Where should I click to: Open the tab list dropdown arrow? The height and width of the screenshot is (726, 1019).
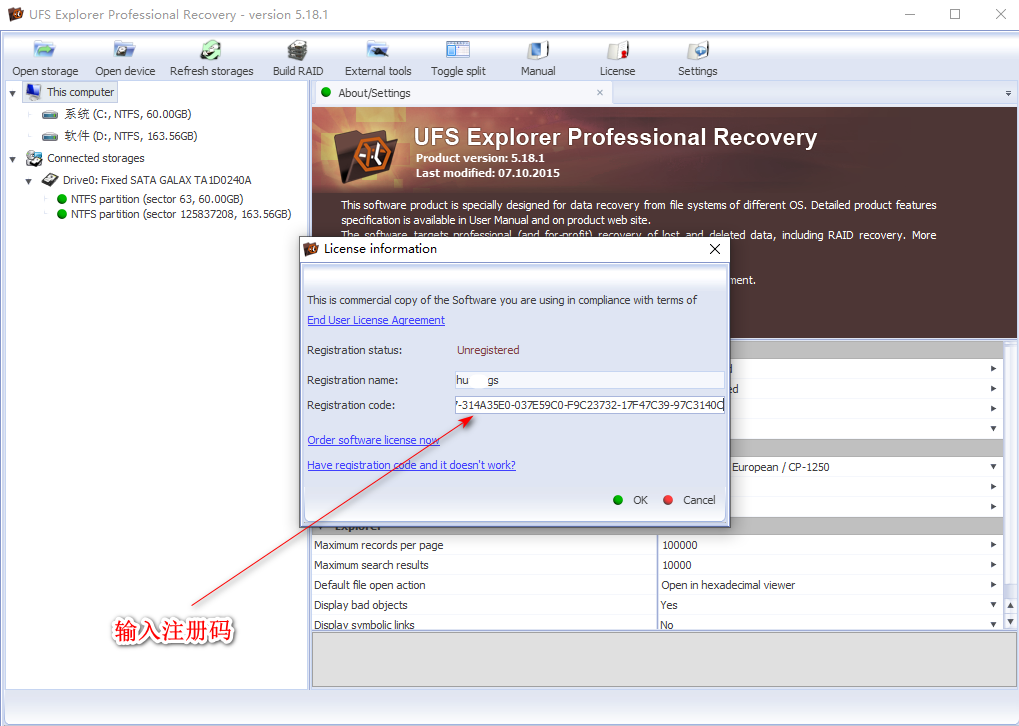click(1008, 94)
